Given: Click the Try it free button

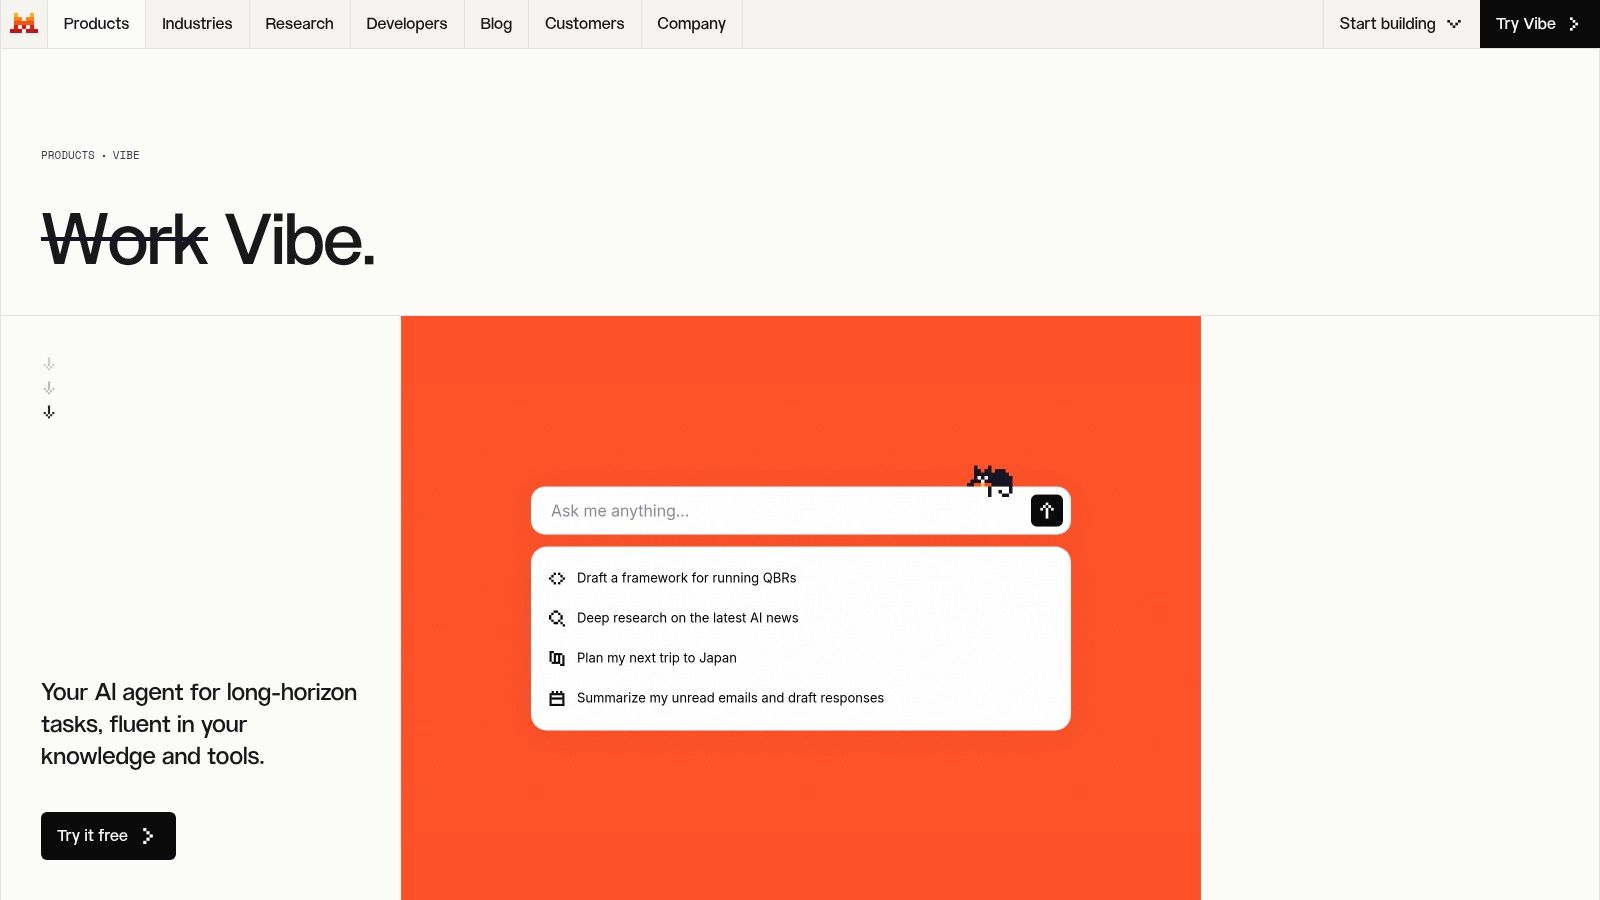Looking at the screenshot, I should click(108, 836).
